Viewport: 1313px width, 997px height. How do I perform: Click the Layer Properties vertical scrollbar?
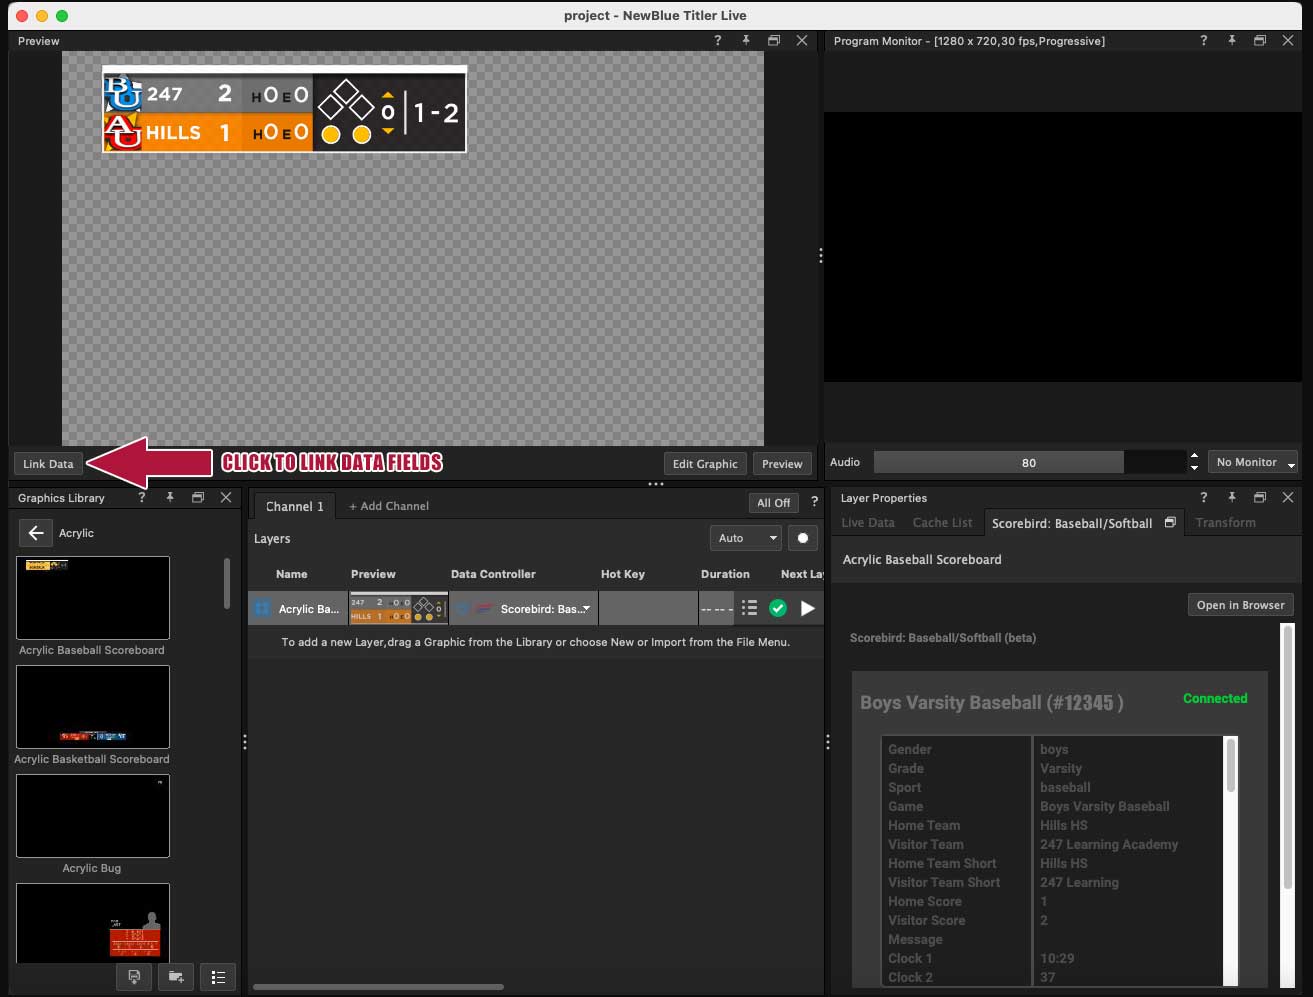pos(1288,755)
